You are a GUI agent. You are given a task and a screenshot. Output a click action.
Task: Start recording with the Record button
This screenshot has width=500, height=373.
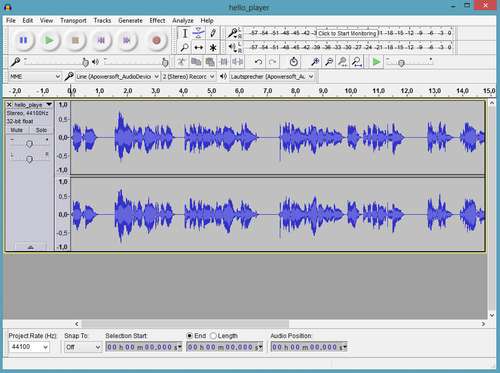156,40
